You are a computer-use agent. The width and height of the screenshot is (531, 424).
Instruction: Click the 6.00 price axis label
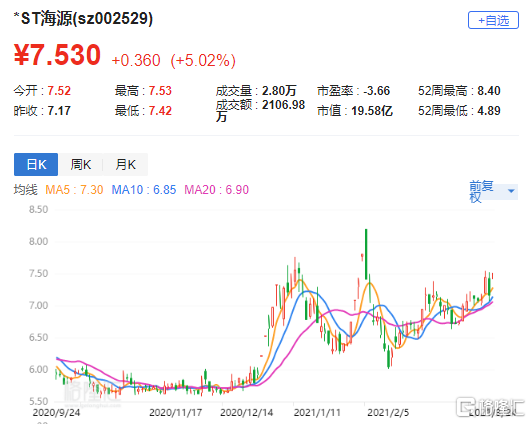click(x=38, y=369)
